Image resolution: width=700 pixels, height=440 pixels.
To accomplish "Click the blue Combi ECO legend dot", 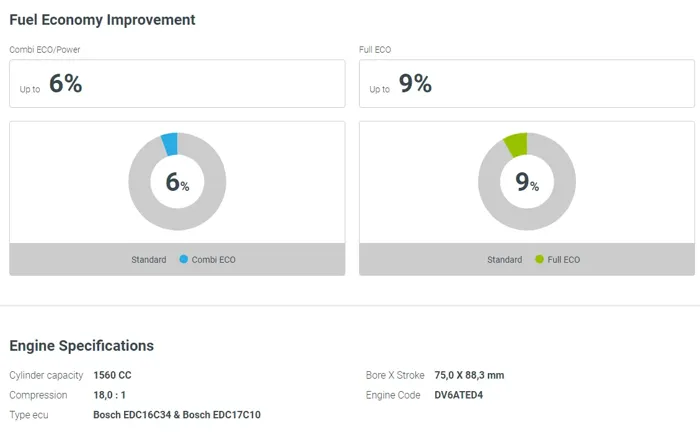I will 184,260.
